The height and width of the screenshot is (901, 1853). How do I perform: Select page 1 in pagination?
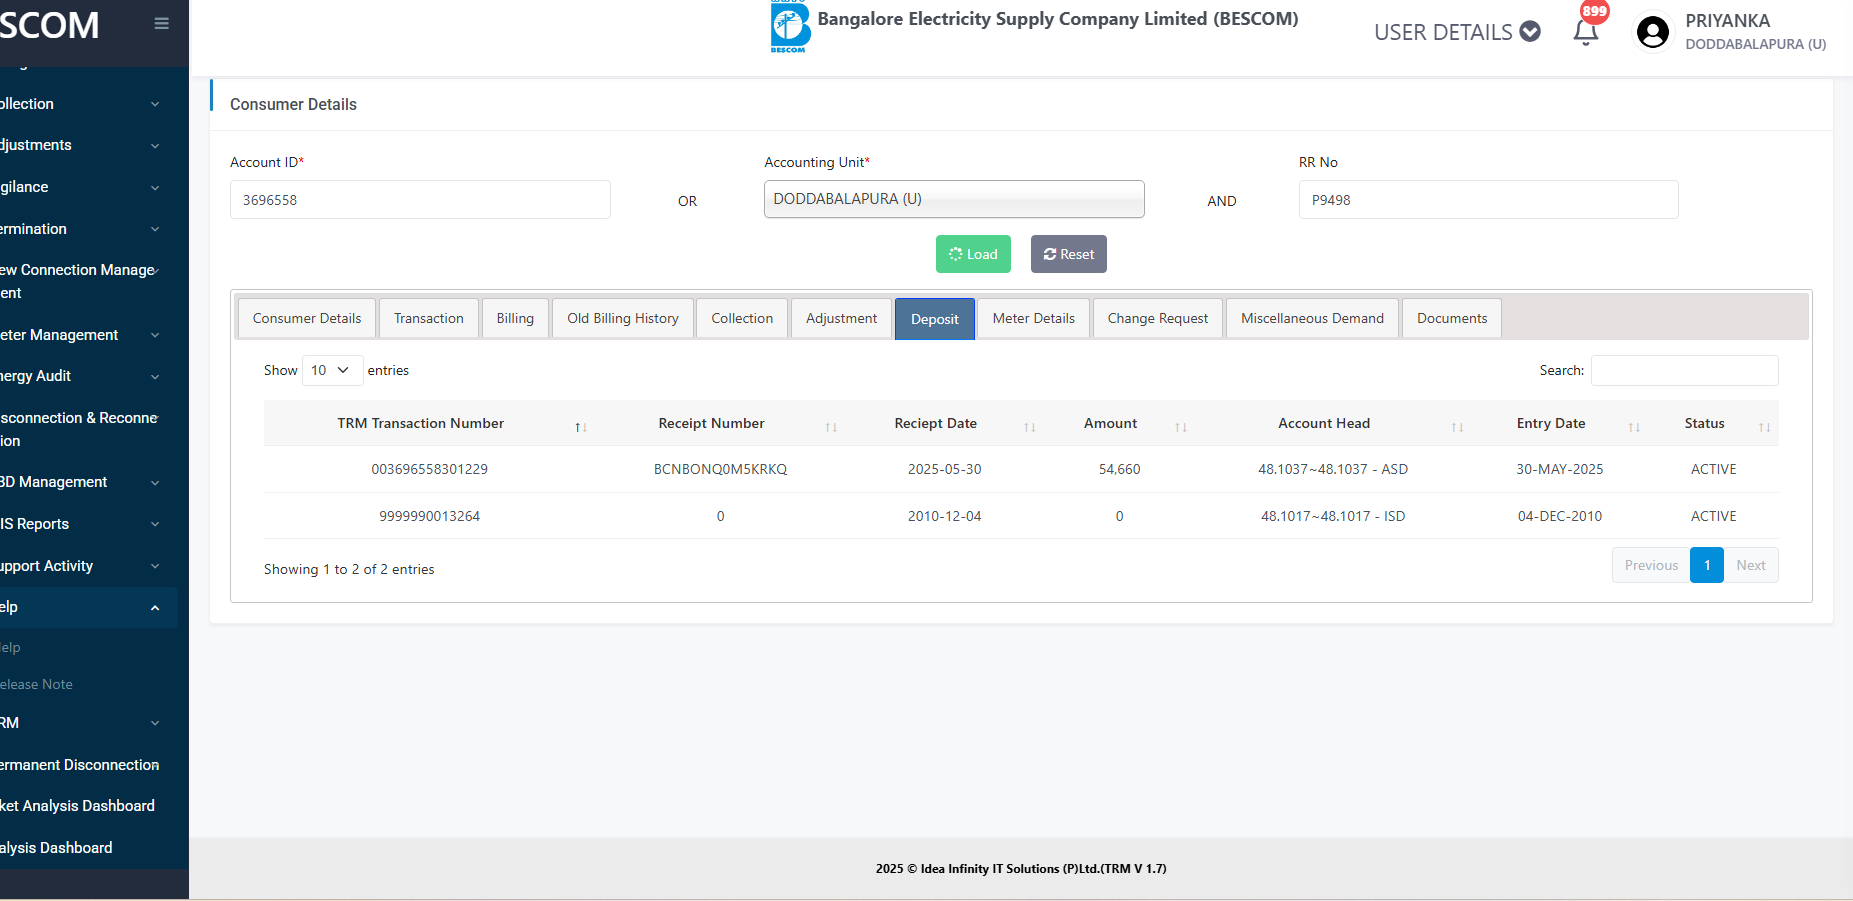[1707, 565]
